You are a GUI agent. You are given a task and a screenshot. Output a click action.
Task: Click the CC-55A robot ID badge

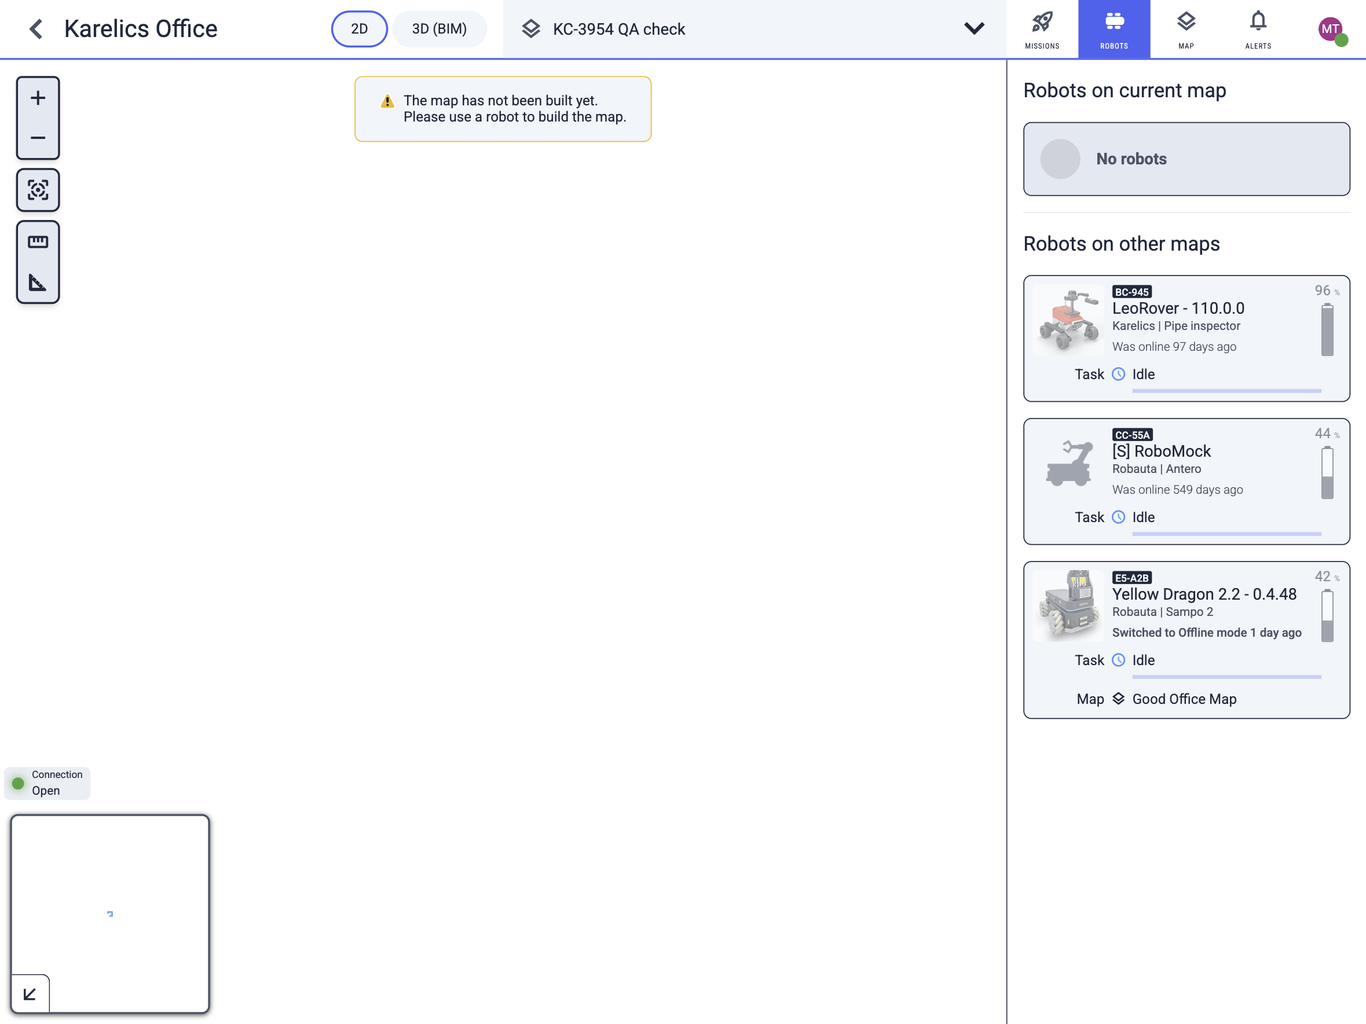[1132, 435]
